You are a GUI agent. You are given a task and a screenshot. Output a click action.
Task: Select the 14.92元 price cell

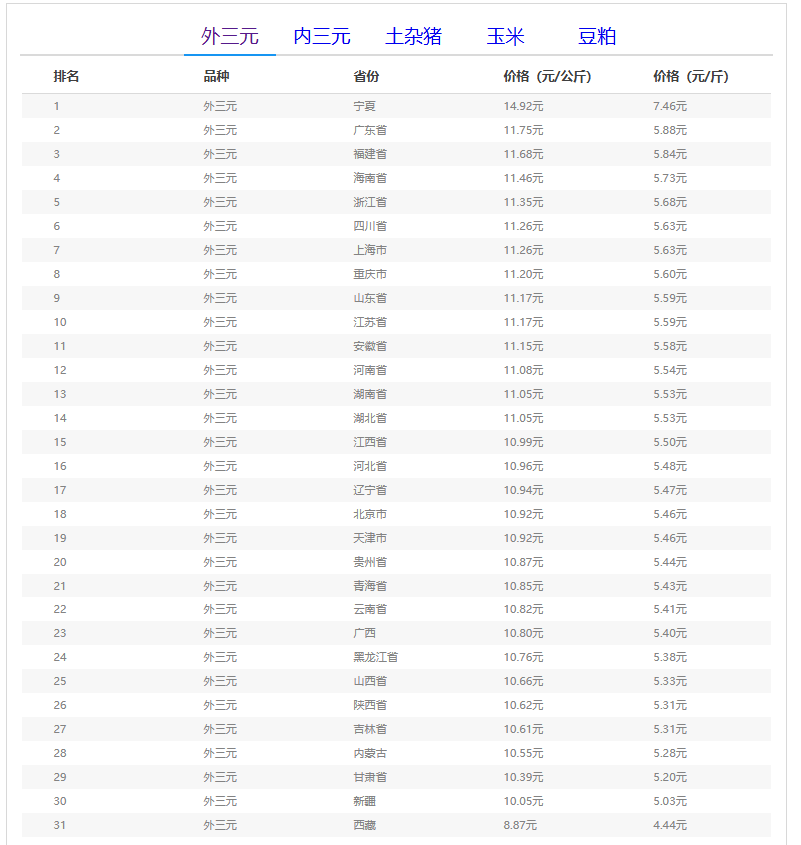pyautogui.click(x=523, y=106)
